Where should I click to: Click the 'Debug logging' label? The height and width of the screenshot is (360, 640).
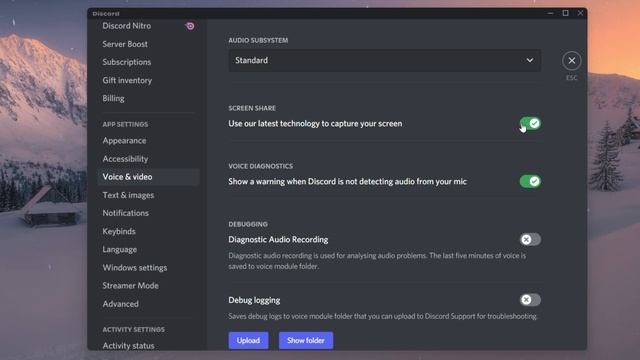coord(254,300)
